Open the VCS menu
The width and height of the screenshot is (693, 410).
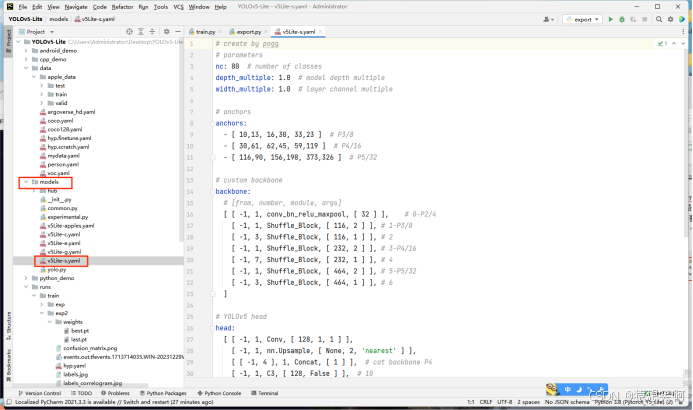pyautogui.click(x=179, y=7)
